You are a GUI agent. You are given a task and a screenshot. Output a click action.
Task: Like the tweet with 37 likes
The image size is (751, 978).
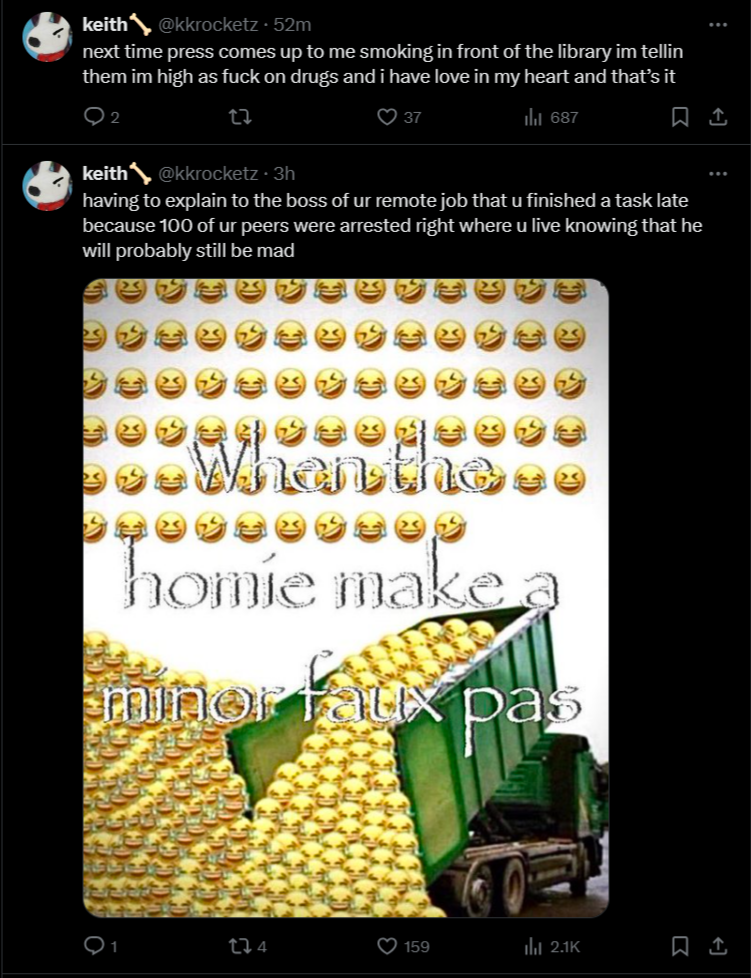pyautogui.click(x=399, y=117)
